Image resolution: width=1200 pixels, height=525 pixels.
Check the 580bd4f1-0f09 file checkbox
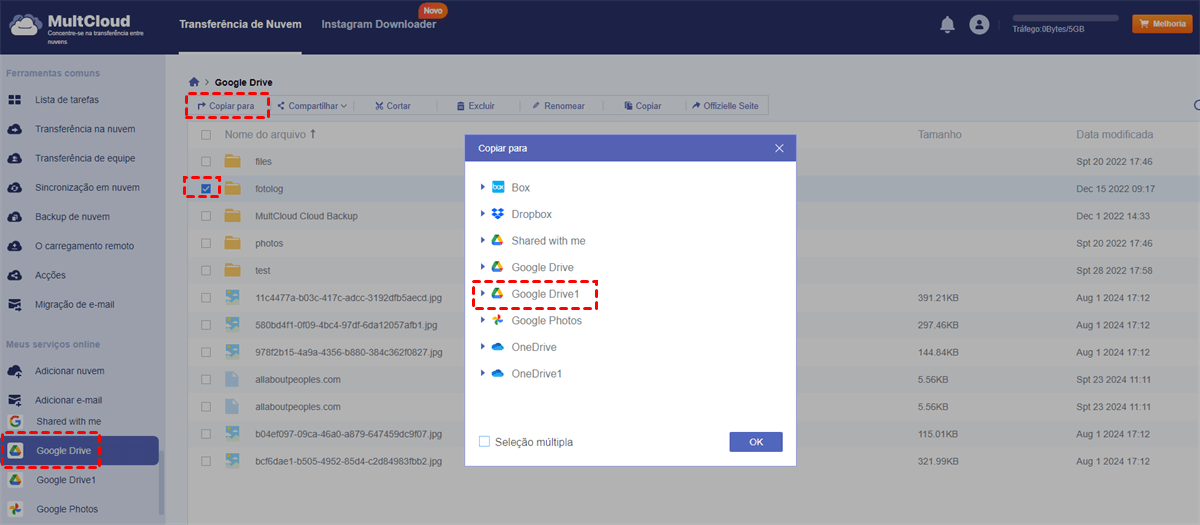206,325
